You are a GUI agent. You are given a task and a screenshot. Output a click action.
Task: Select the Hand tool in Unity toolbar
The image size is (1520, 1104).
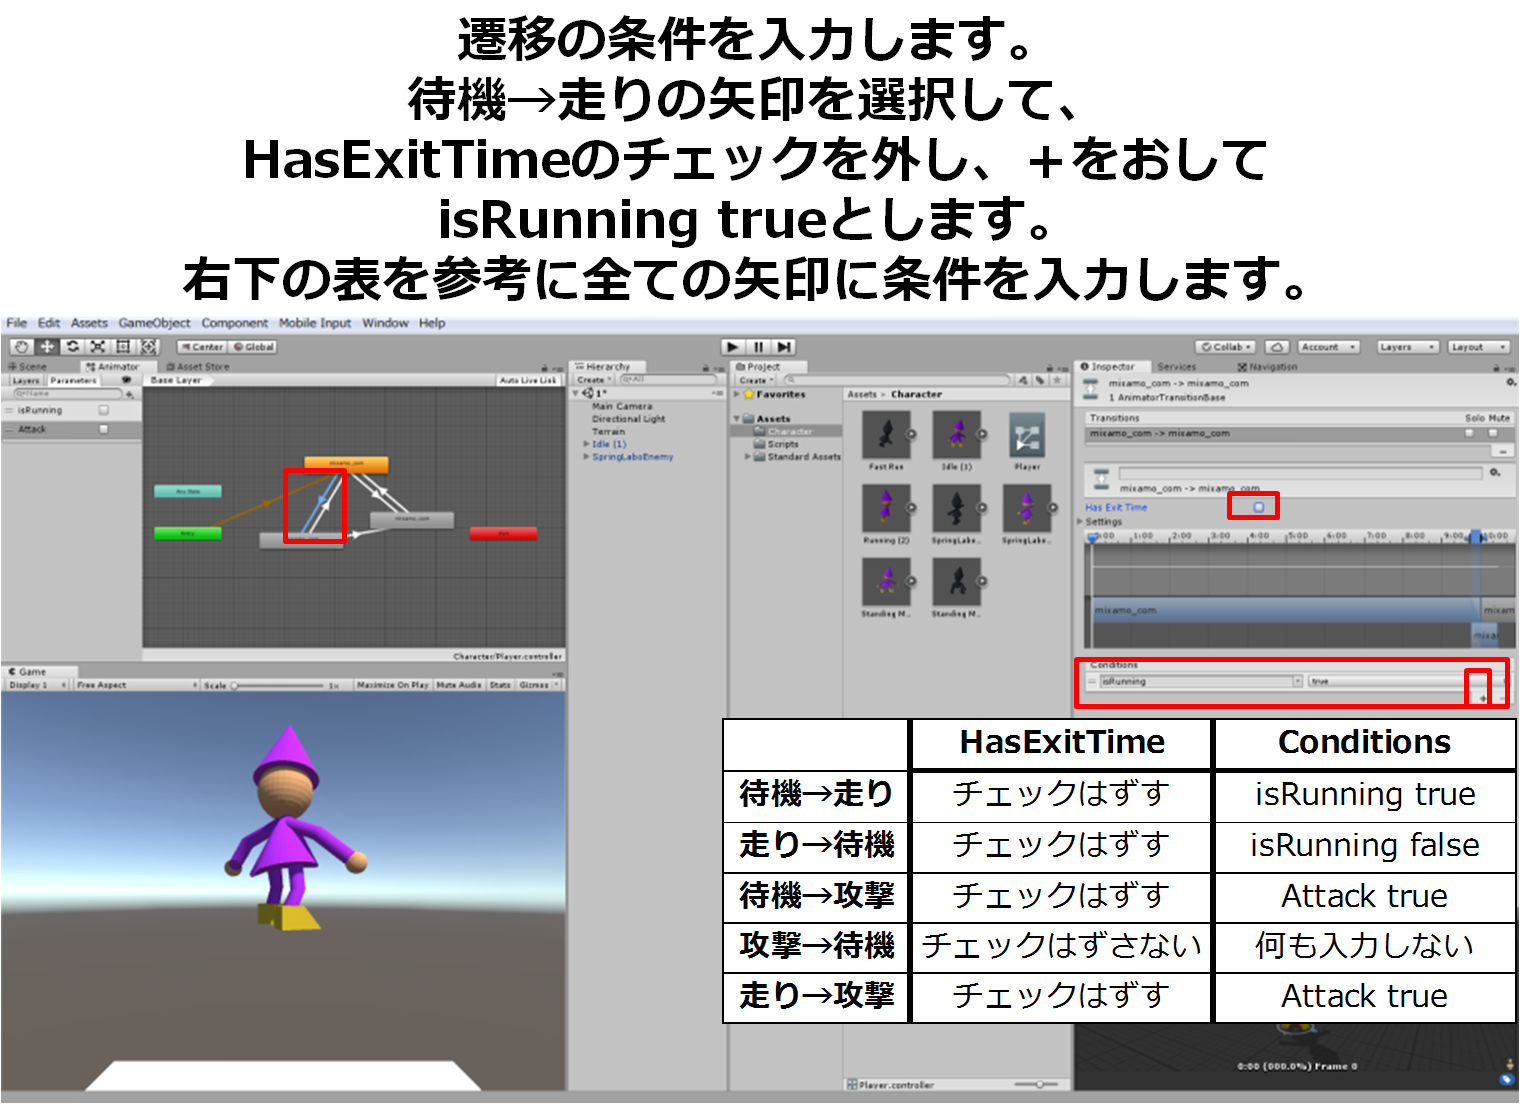click(x=21, y=346)
